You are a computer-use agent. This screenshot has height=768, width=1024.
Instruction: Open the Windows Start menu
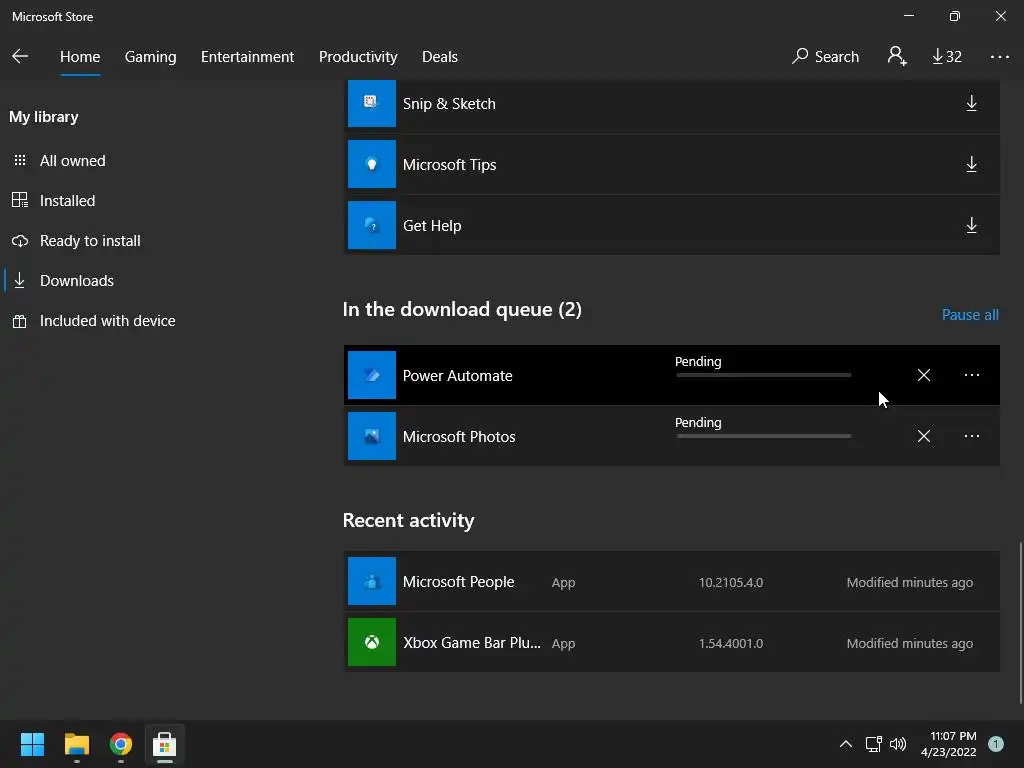pos(32,744)
